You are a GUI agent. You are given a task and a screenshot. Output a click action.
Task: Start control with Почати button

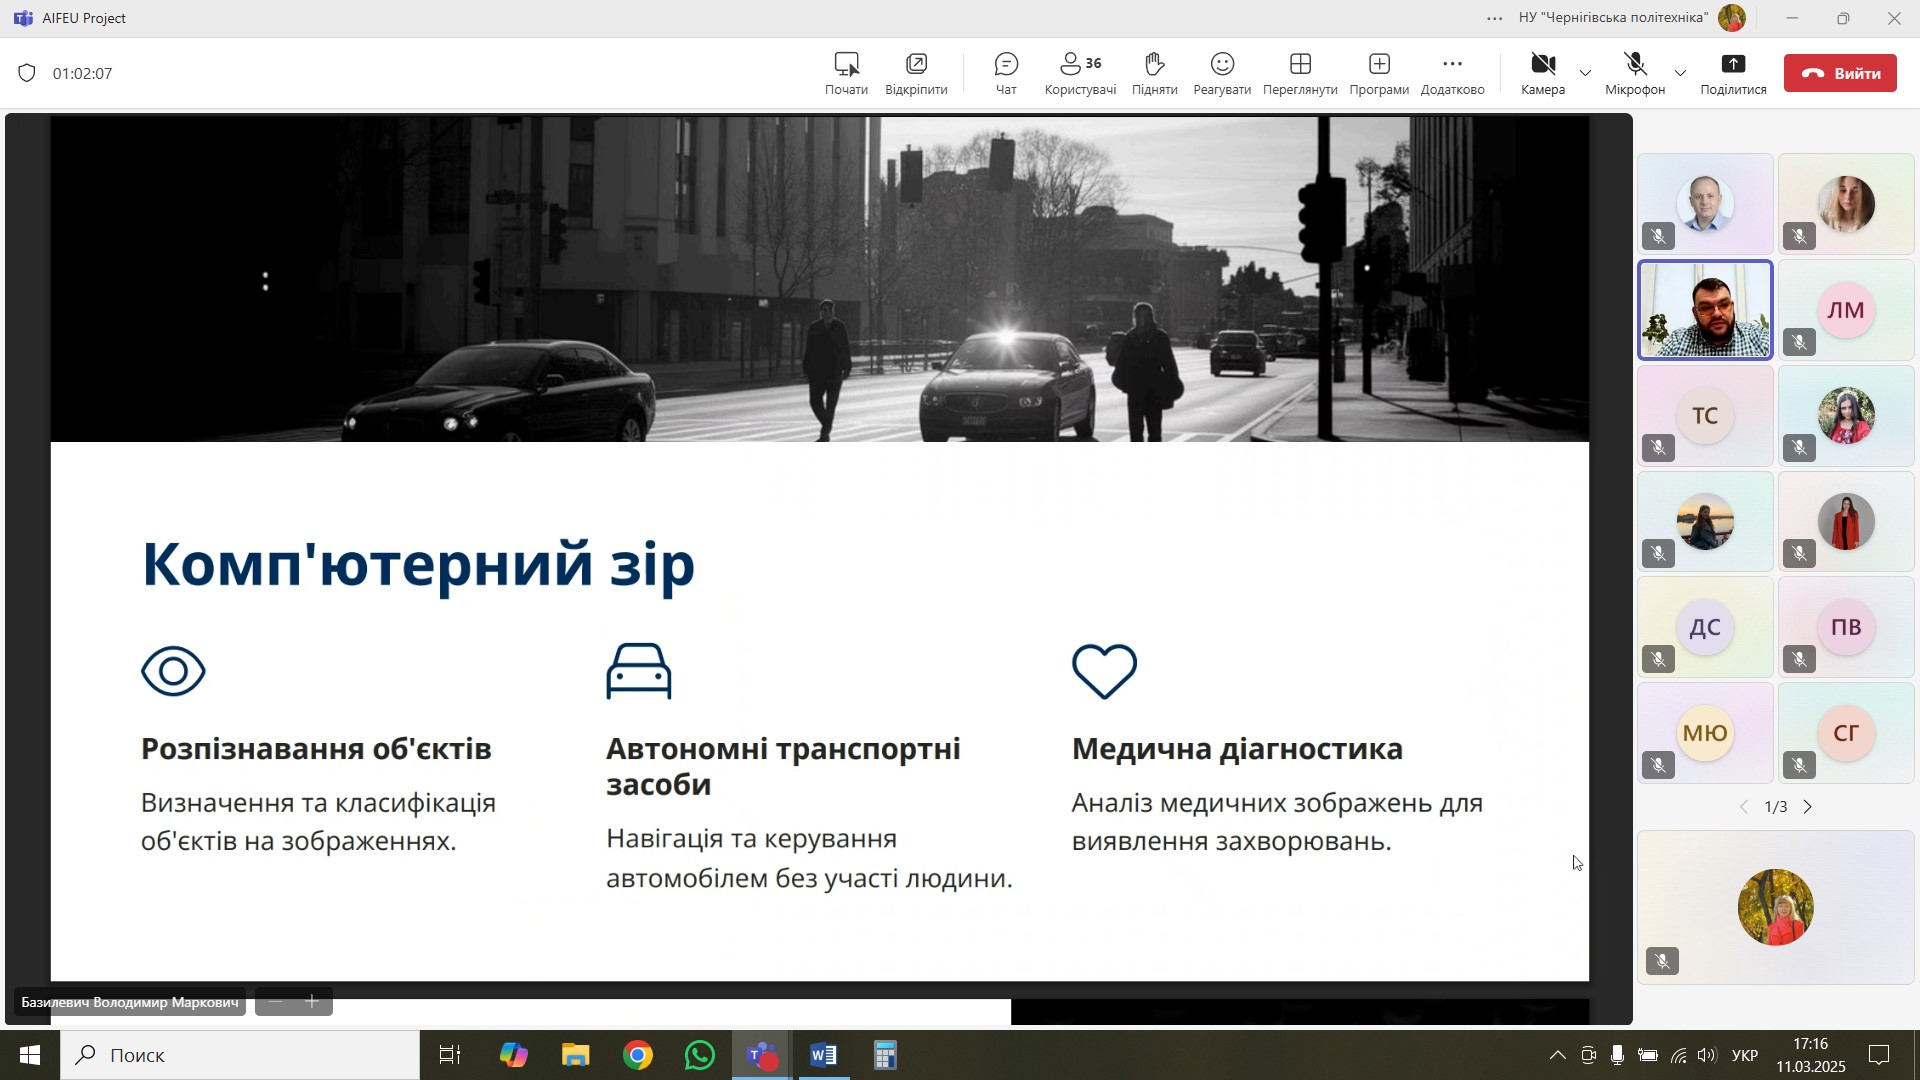point(846,73)
